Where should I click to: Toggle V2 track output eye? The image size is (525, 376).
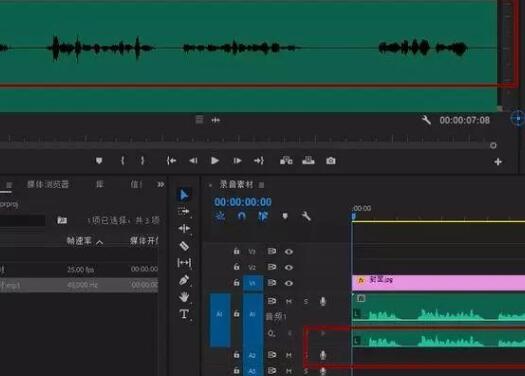click(289, 268)
